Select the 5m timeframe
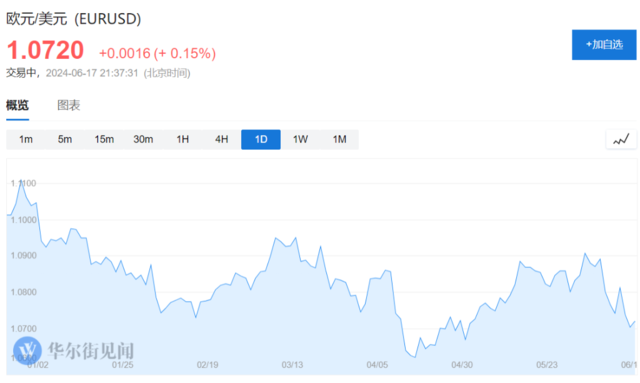The image size is (640, 383). coord(65,140)
